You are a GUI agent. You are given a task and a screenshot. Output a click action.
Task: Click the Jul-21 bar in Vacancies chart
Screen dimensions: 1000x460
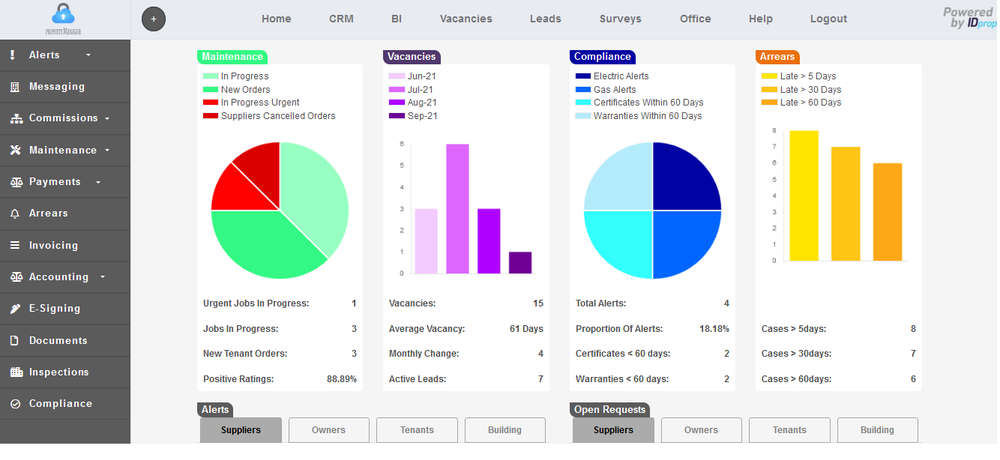[x=458, y=209]
